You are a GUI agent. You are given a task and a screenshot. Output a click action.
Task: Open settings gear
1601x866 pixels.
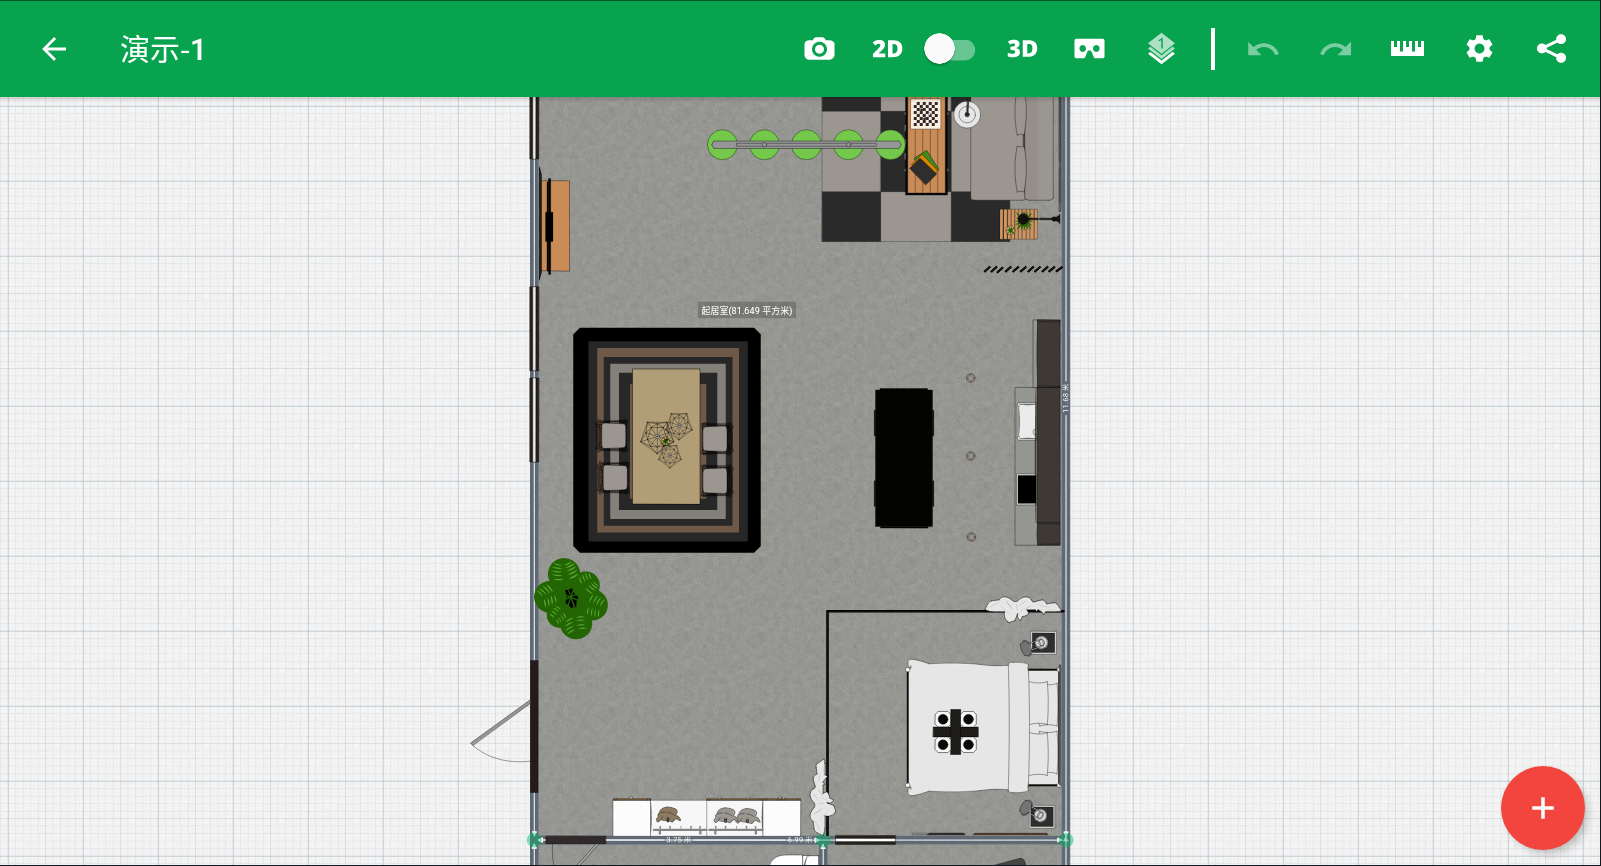1479,49
